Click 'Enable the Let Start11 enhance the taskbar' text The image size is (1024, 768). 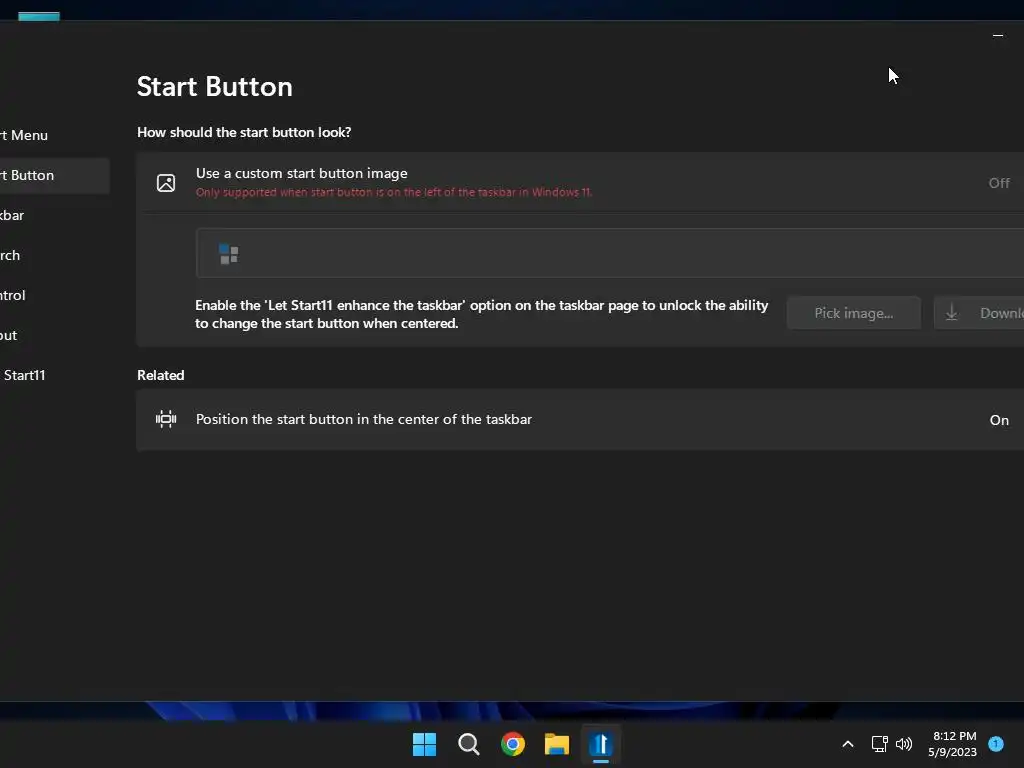(x=481, y=314)
